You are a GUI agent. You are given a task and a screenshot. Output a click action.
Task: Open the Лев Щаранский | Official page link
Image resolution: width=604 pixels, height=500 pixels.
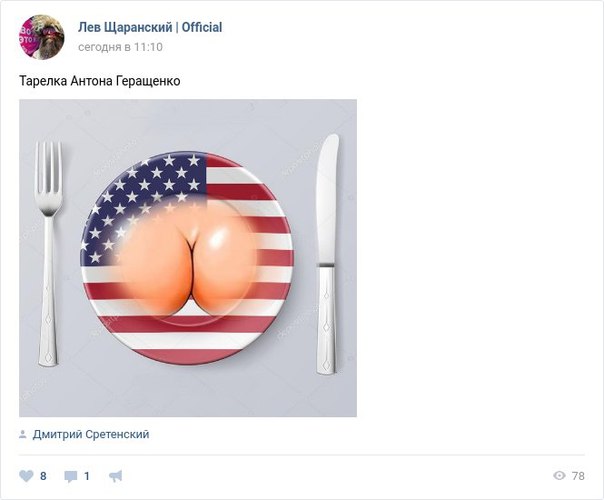tap(150, 27)
